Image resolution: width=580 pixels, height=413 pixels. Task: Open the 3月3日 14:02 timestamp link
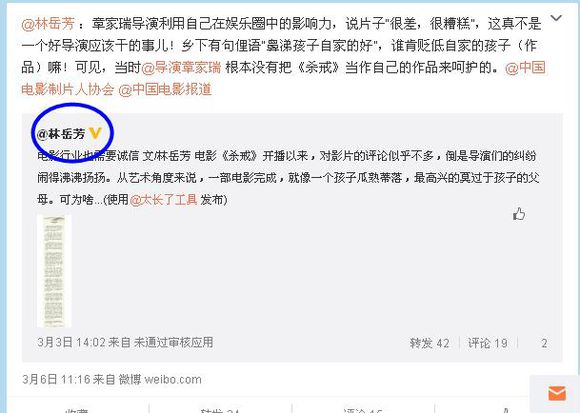(x=71, y=342)
